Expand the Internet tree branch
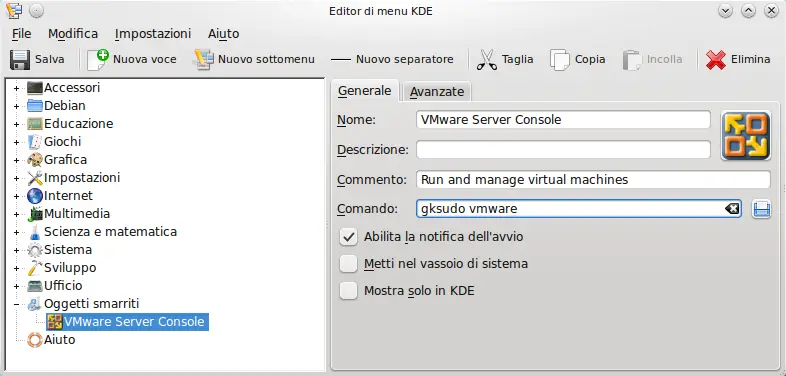This screenshot has width=786, height=376. 16,197
